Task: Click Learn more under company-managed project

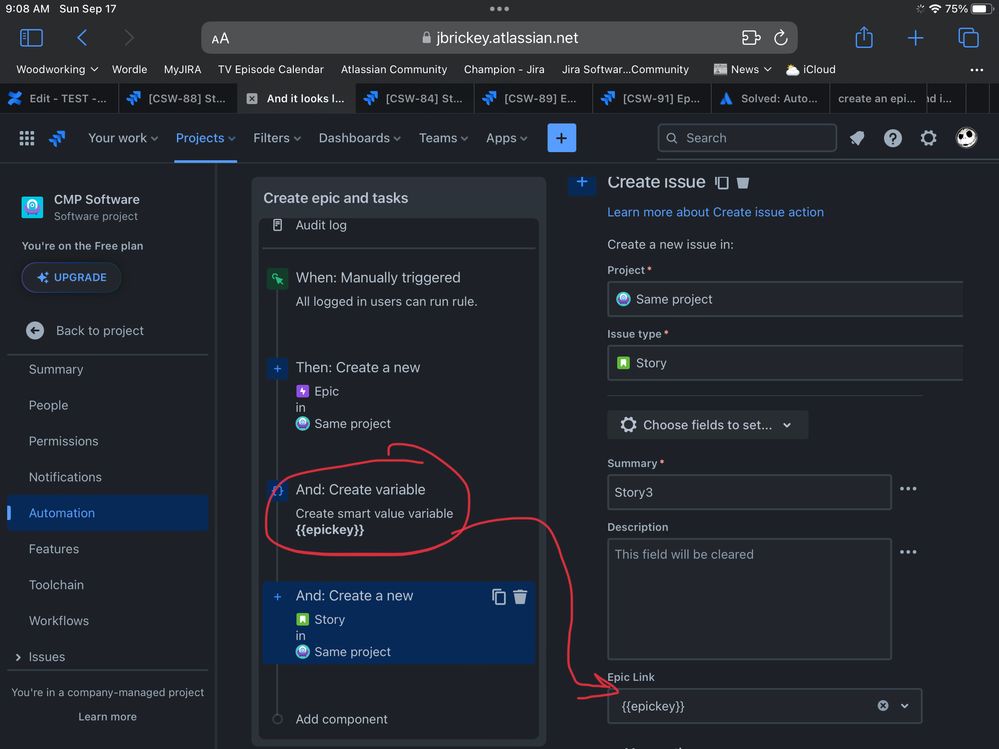Action: [107, 717]
